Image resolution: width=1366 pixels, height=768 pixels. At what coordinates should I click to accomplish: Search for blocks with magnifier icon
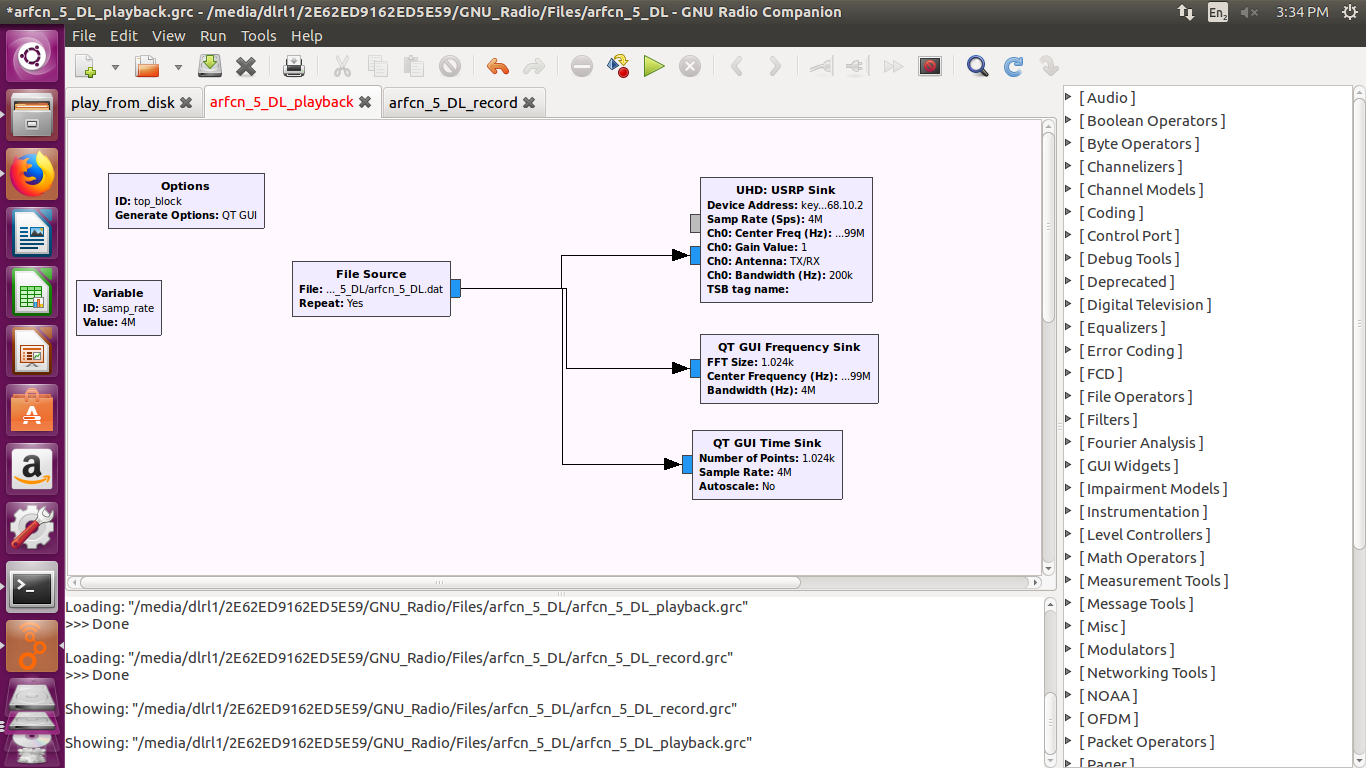(978, 67)
